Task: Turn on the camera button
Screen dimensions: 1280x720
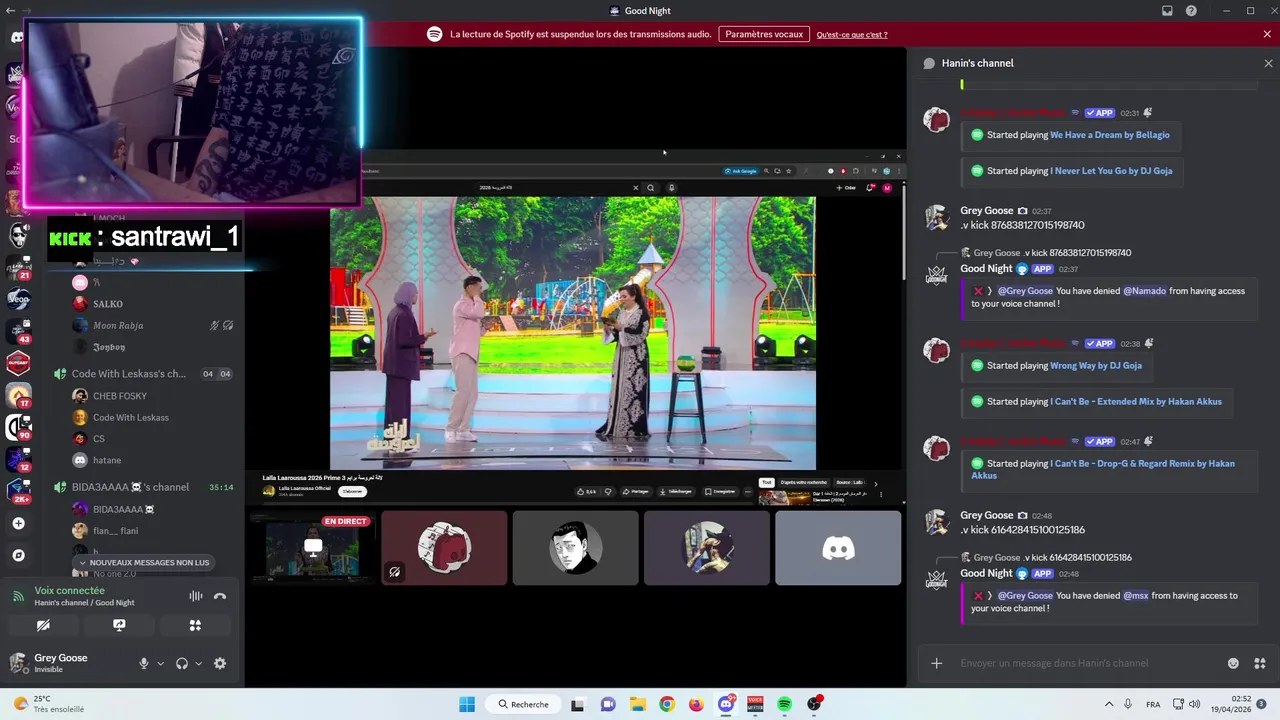Action: tap(43, 625)
